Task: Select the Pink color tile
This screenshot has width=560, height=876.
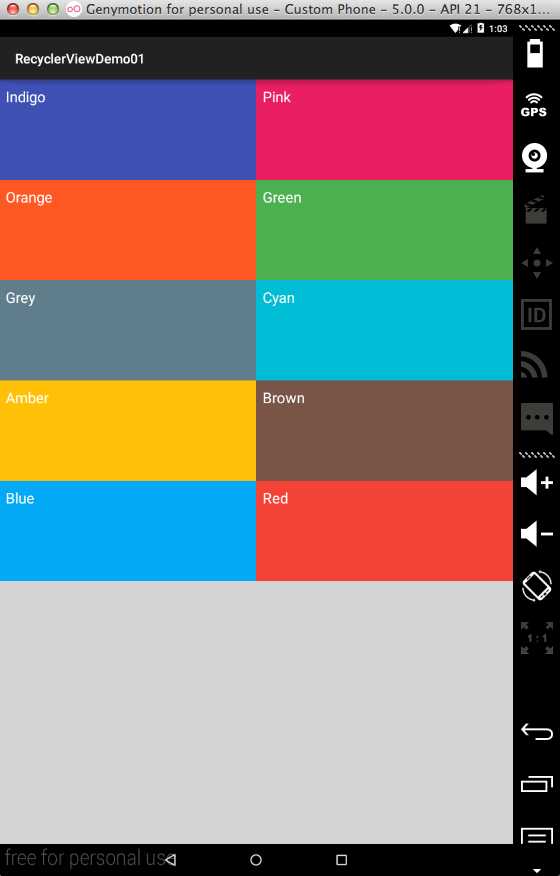Action: click(385, 130)
